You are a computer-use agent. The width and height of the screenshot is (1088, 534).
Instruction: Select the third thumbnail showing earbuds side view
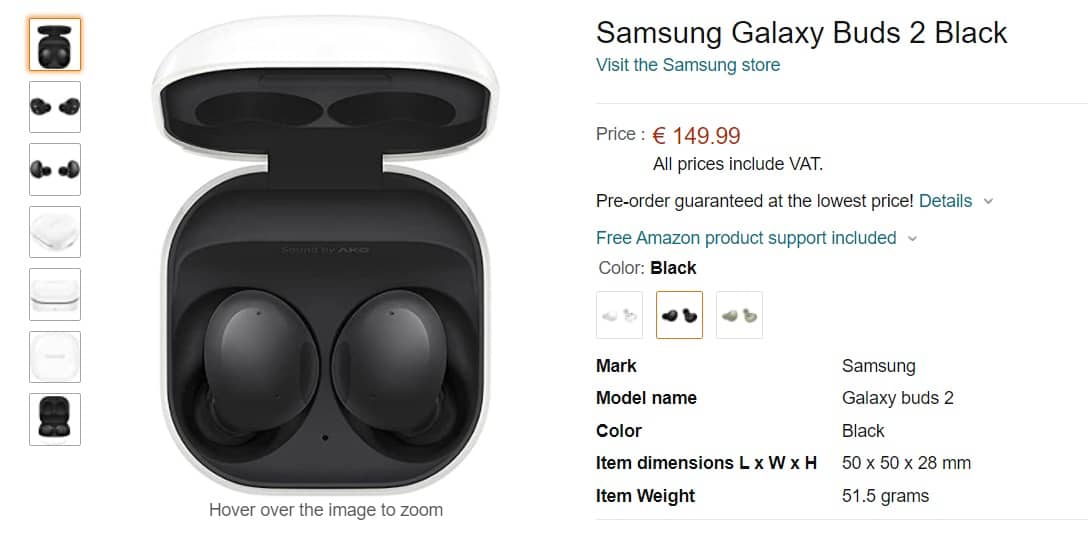[x=55, y=169]
